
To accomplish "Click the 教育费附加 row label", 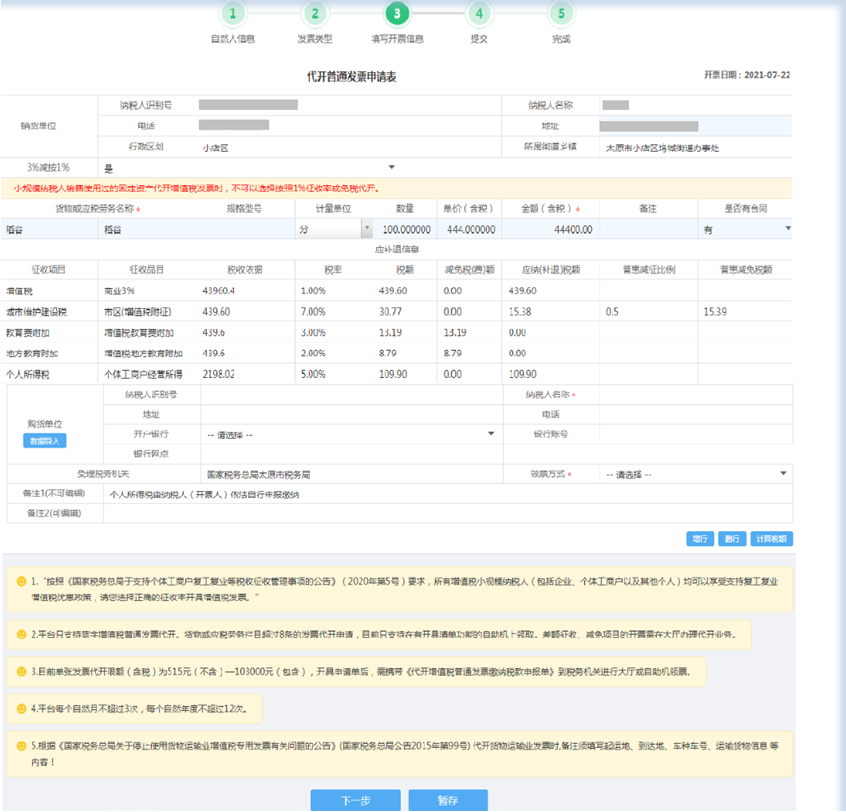I will click(28, 333).
